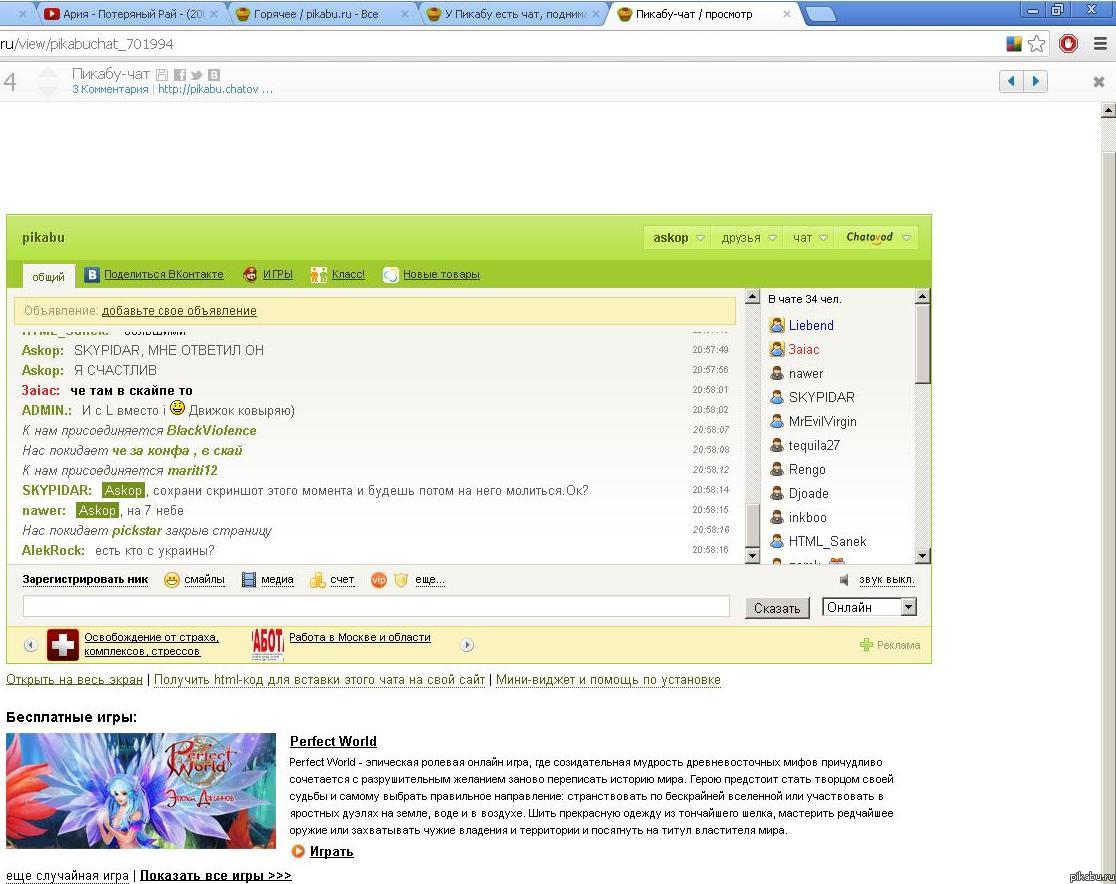Click the save floppy icon near Пикабу-чат
1116x884 pixels.
point(162,74)
